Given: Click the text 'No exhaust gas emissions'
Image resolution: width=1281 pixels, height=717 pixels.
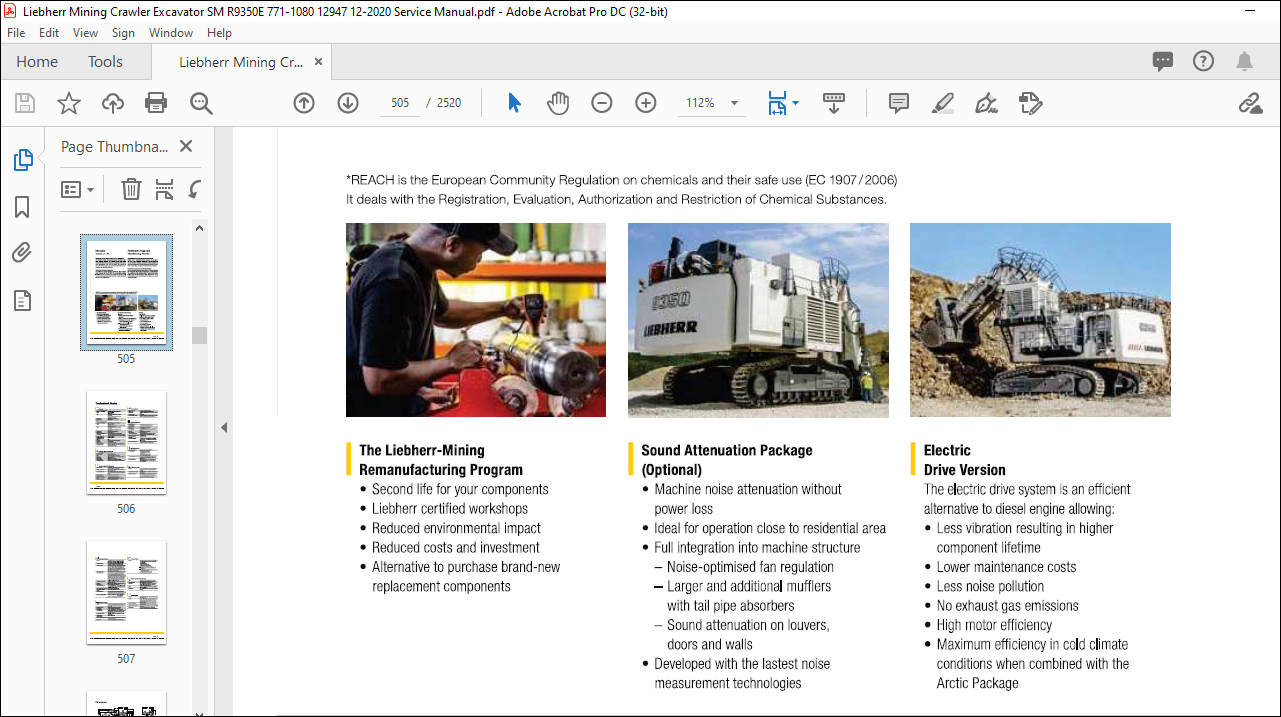Looking at the screenshot, I should tap(1008, 606).
